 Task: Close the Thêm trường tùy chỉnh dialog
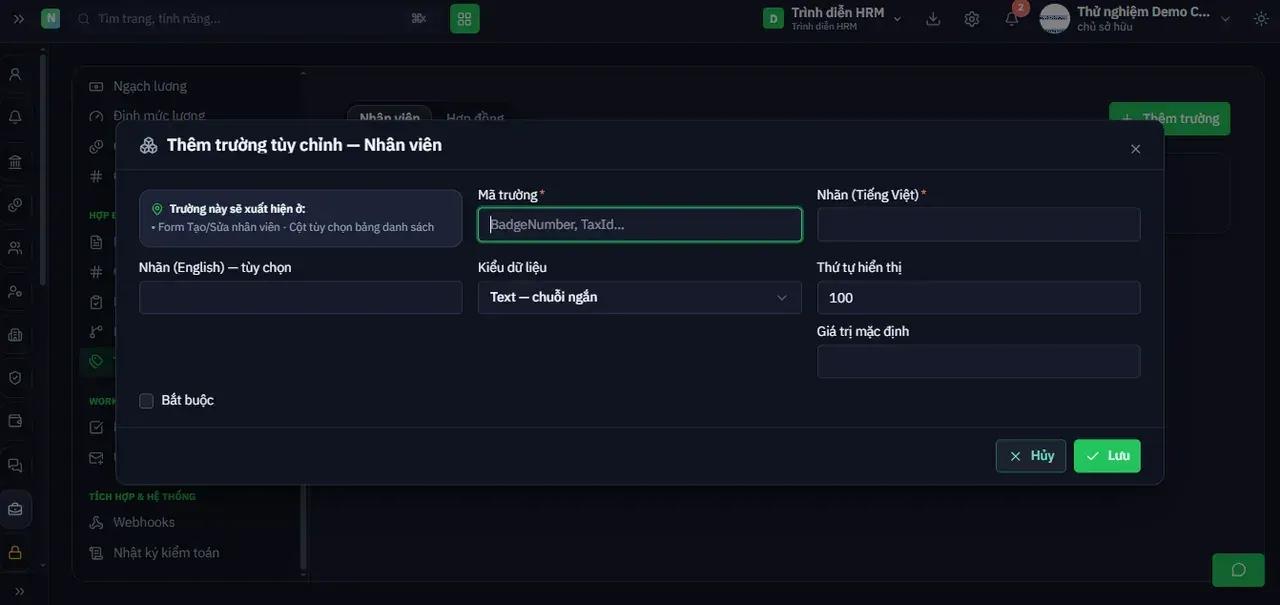(x=1135, y=149)
